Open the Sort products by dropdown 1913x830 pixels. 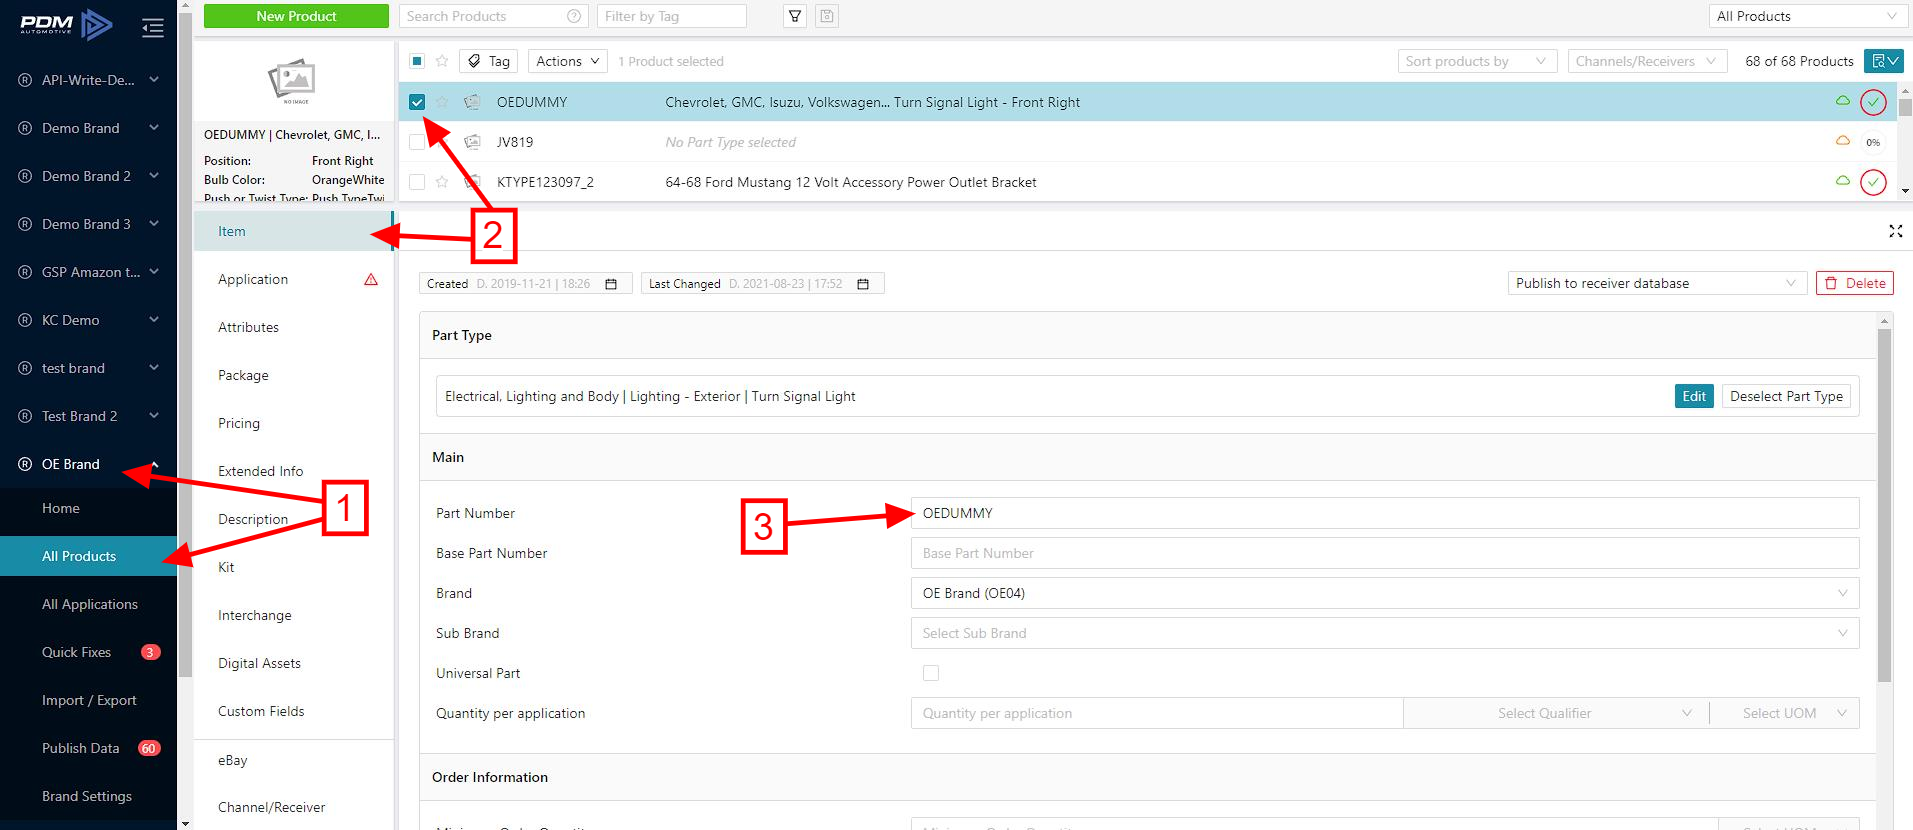click(x=1477, y=61)
